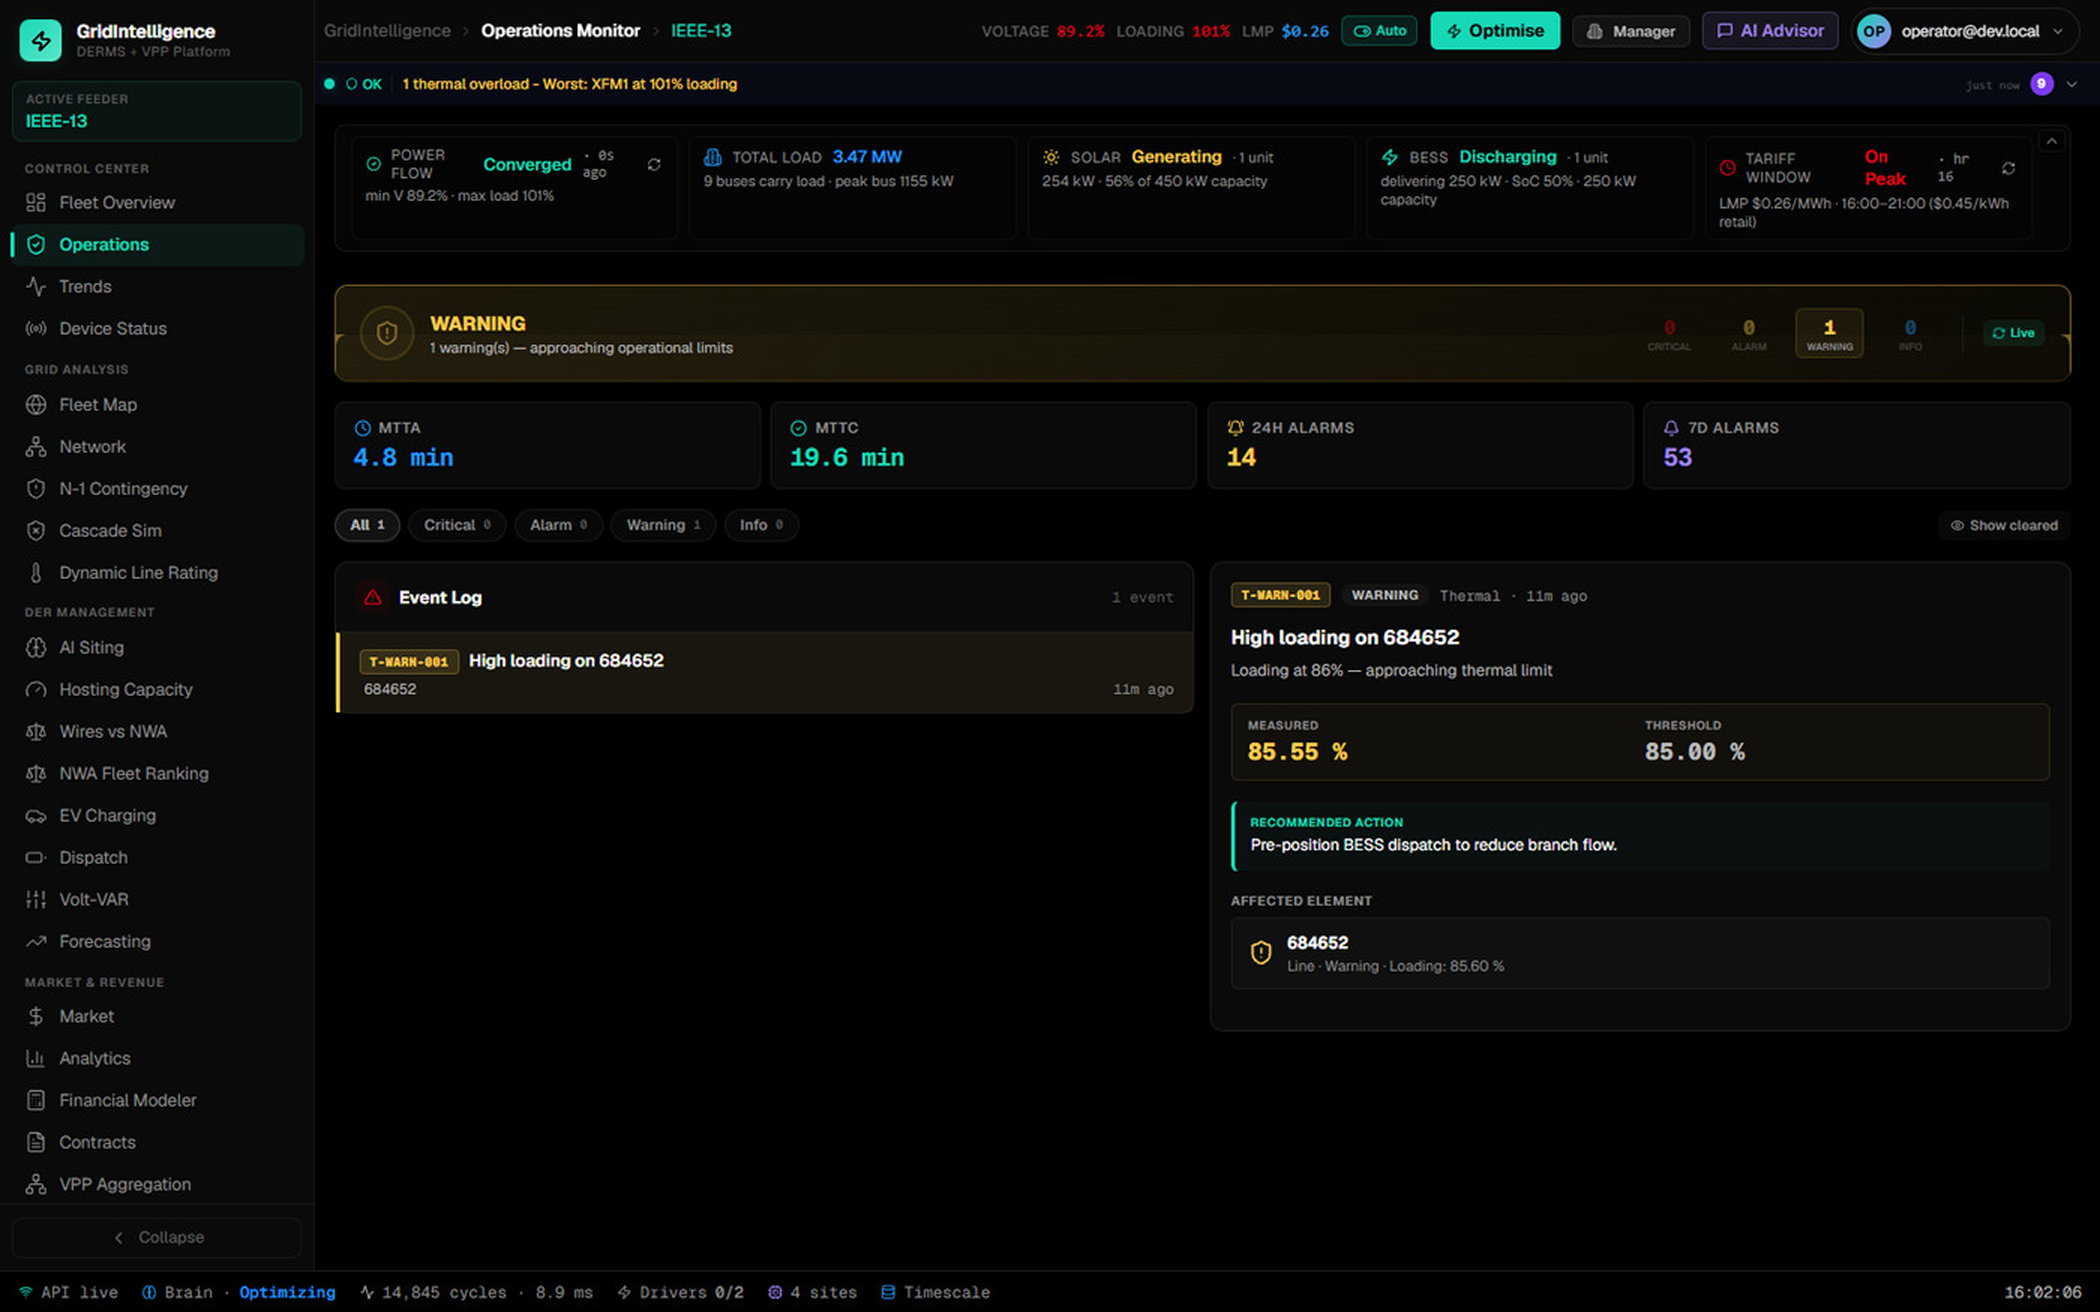Image resolution: width=2100 pixels, height=1312 pixels.
Task: Click the Optimise button
Action: pyautogui.click(x=1495, y=31)
